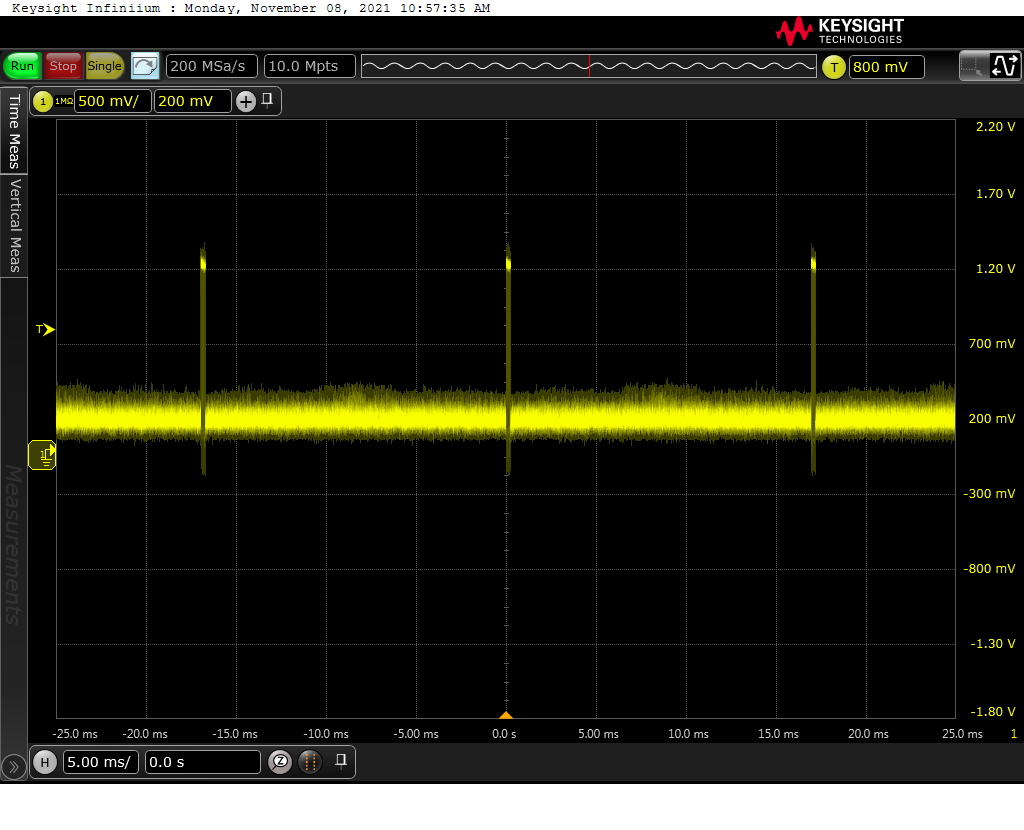Click the channel bar pin icon
1024x830 pixels.
(267, 100)
